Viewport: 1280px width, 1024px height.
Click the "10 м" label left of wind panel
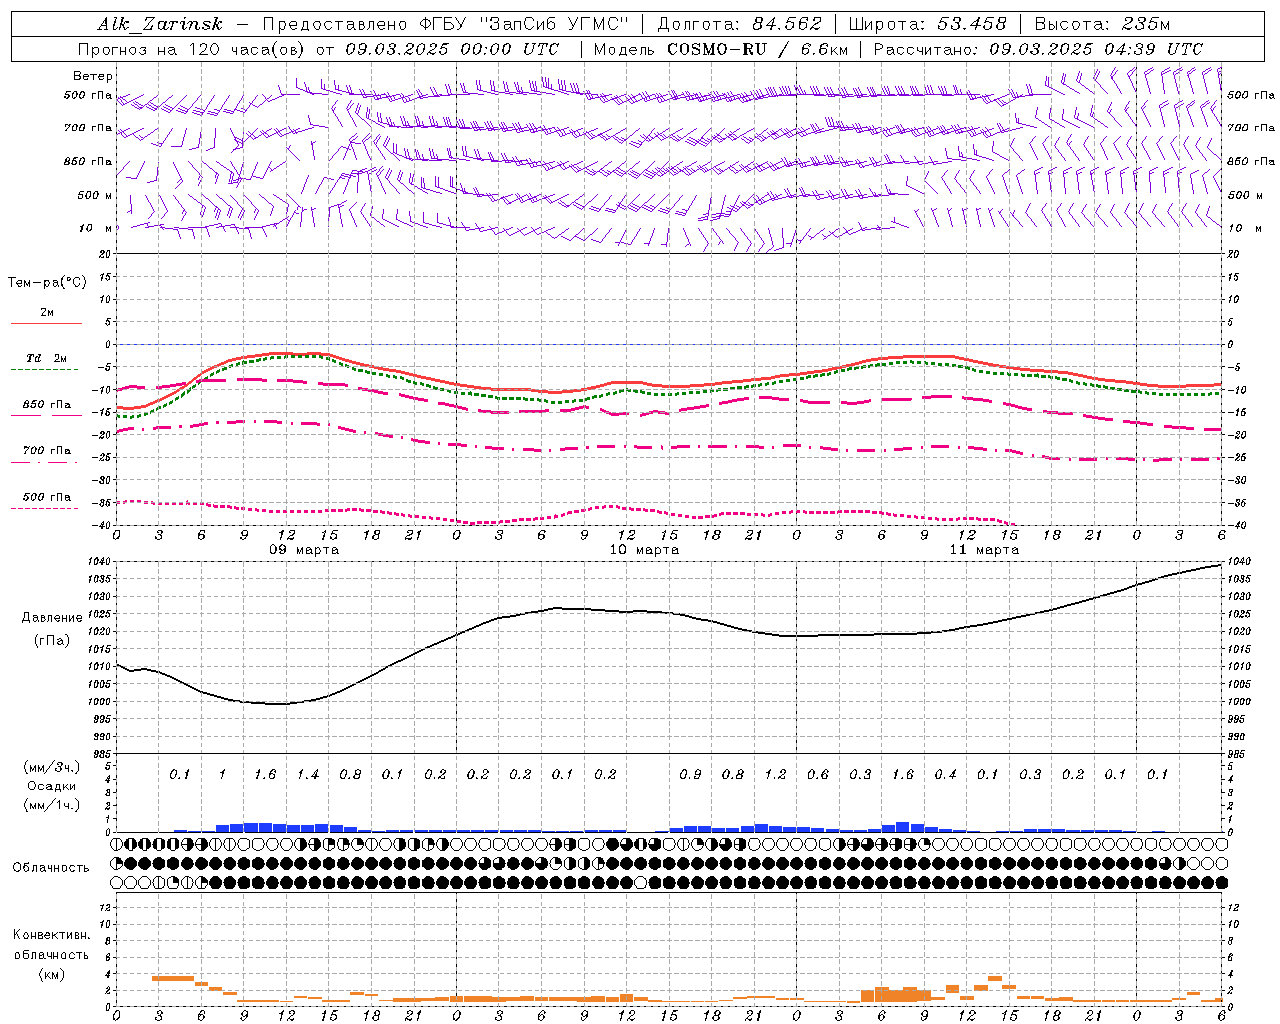(x=95, y=228)
